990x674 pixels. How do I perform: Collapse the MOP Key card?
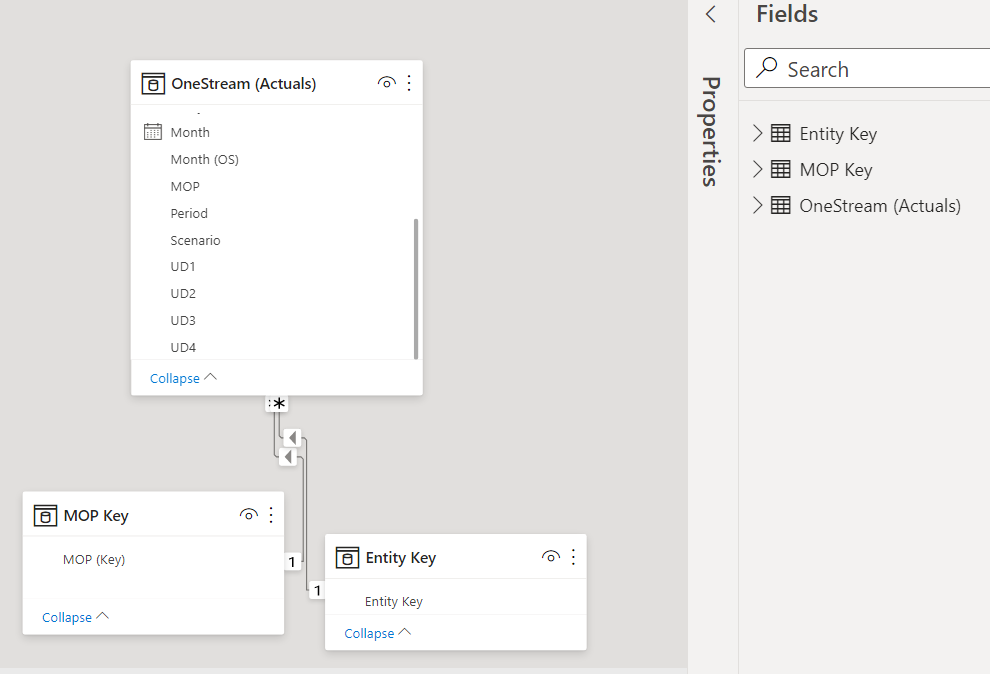[x=75, y=617]
